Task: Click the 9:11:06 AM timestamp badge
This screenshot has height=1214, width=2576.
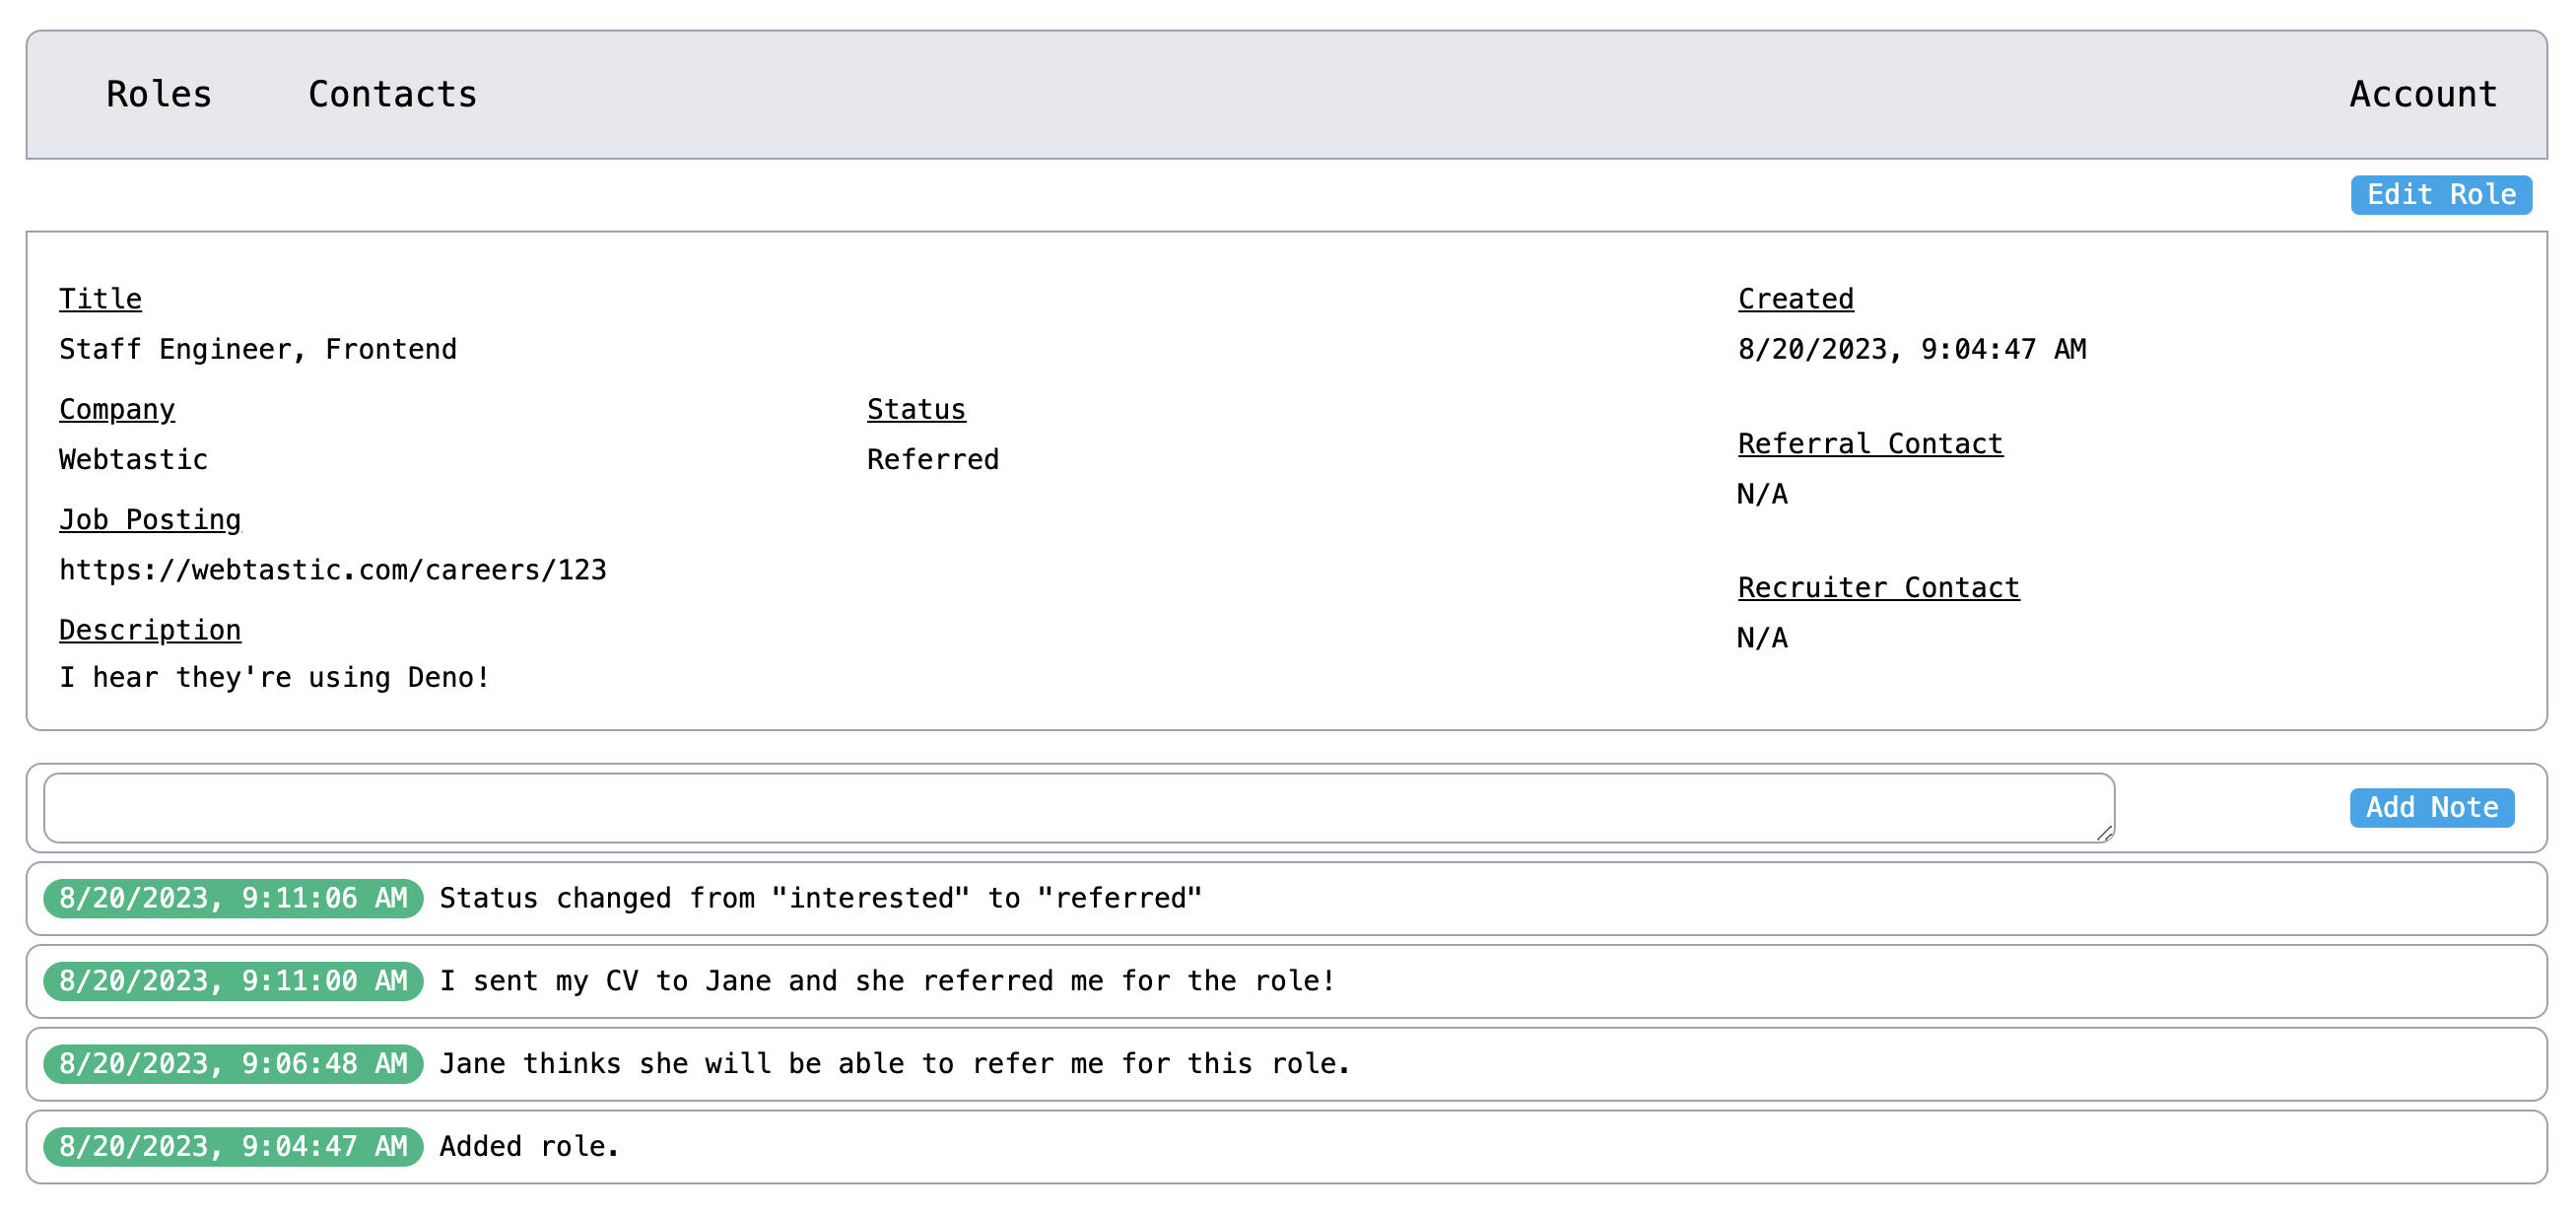Action: click(233, 898)
